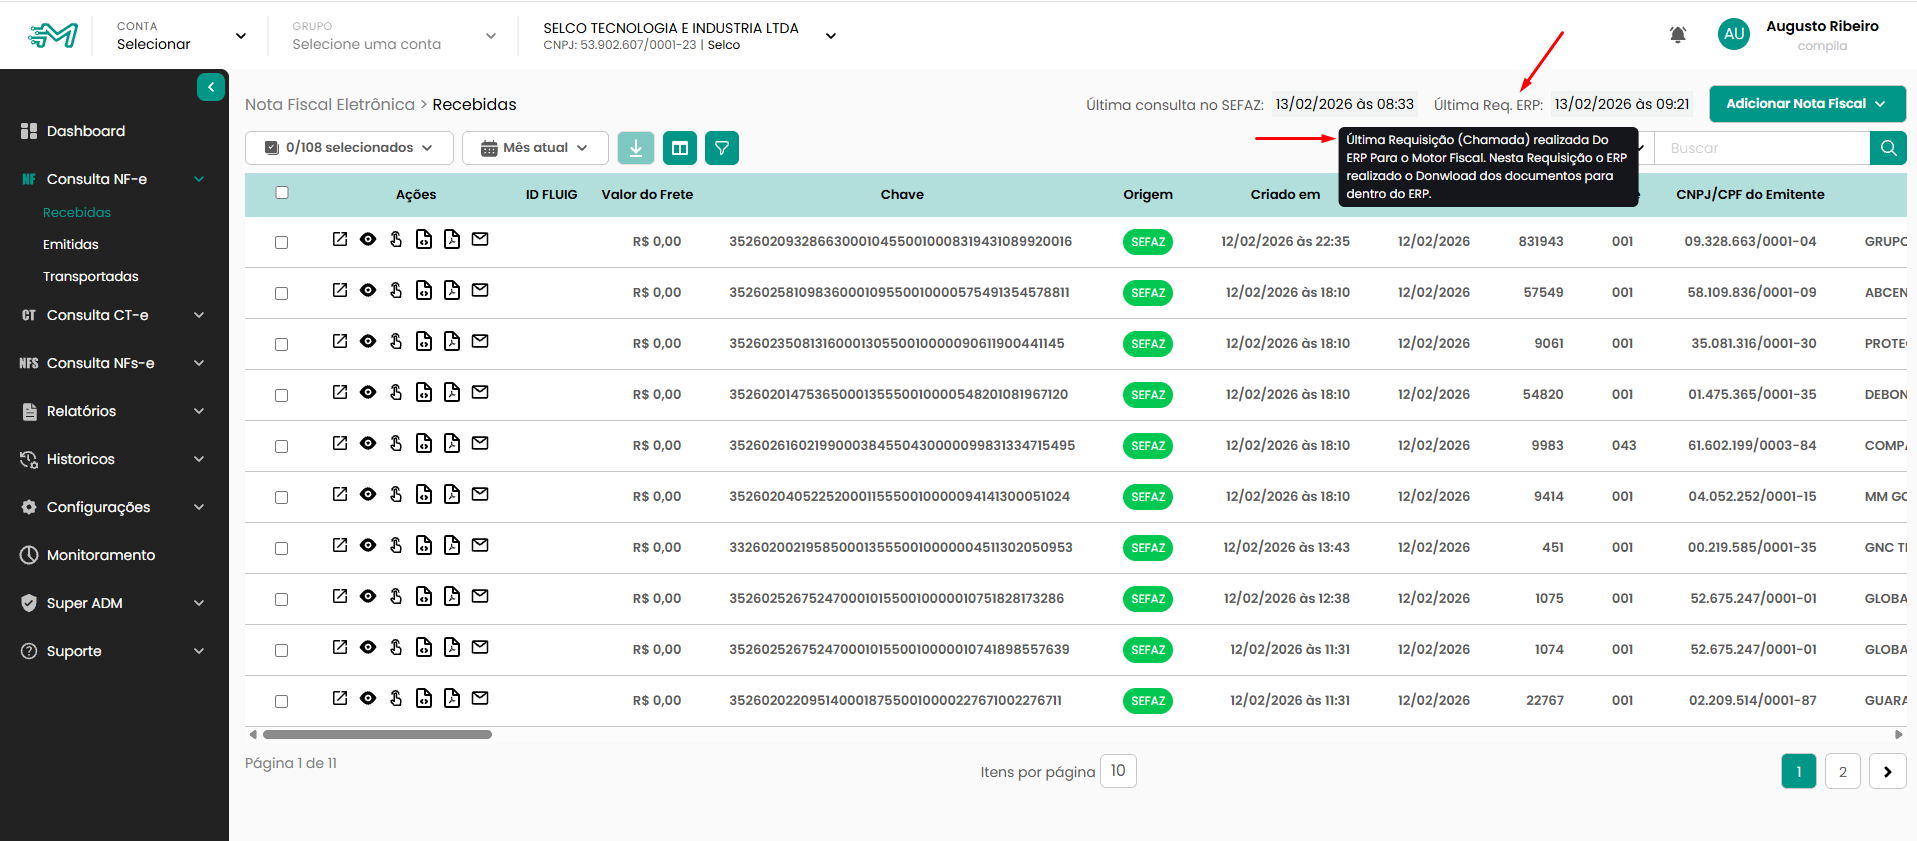Toggle the select-all checkbox in table header
The image size is (1917, 841).
pos(282,193)
